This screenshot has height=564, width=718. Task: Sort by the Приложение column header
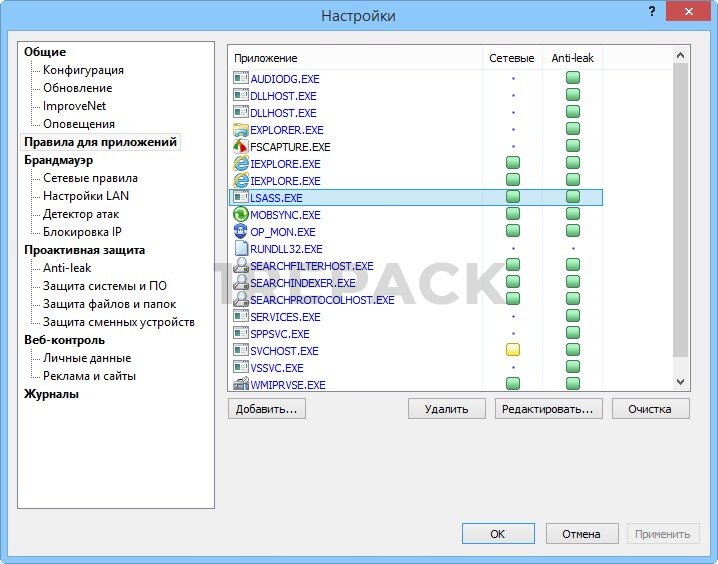point(266,58)
